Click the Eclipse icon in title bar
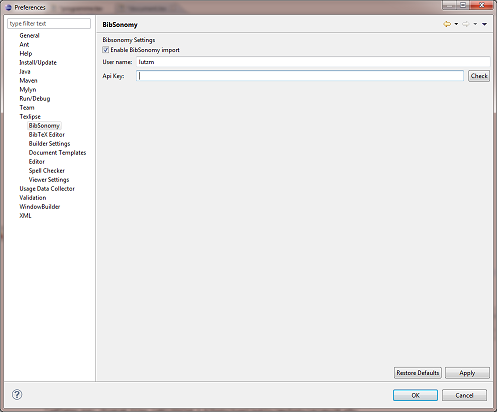The height and width of the screenshot is (412, 497). point(9,7)
